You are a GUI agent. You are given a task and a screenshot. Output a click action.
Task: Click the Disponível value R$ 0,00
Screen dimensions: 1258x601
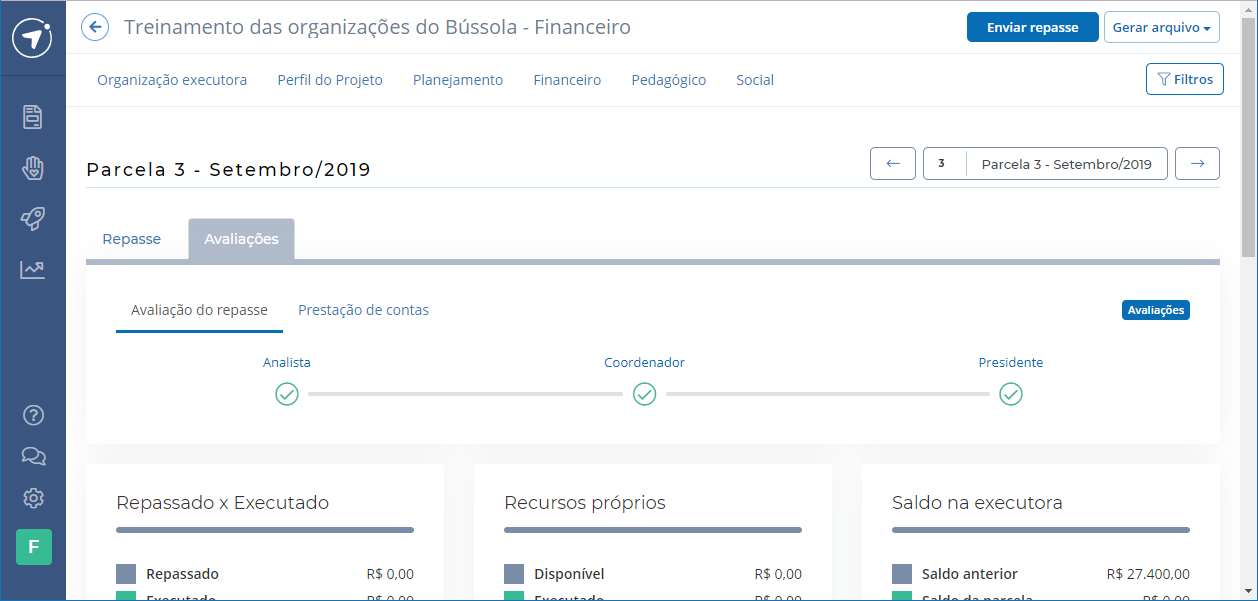[778, 574]
